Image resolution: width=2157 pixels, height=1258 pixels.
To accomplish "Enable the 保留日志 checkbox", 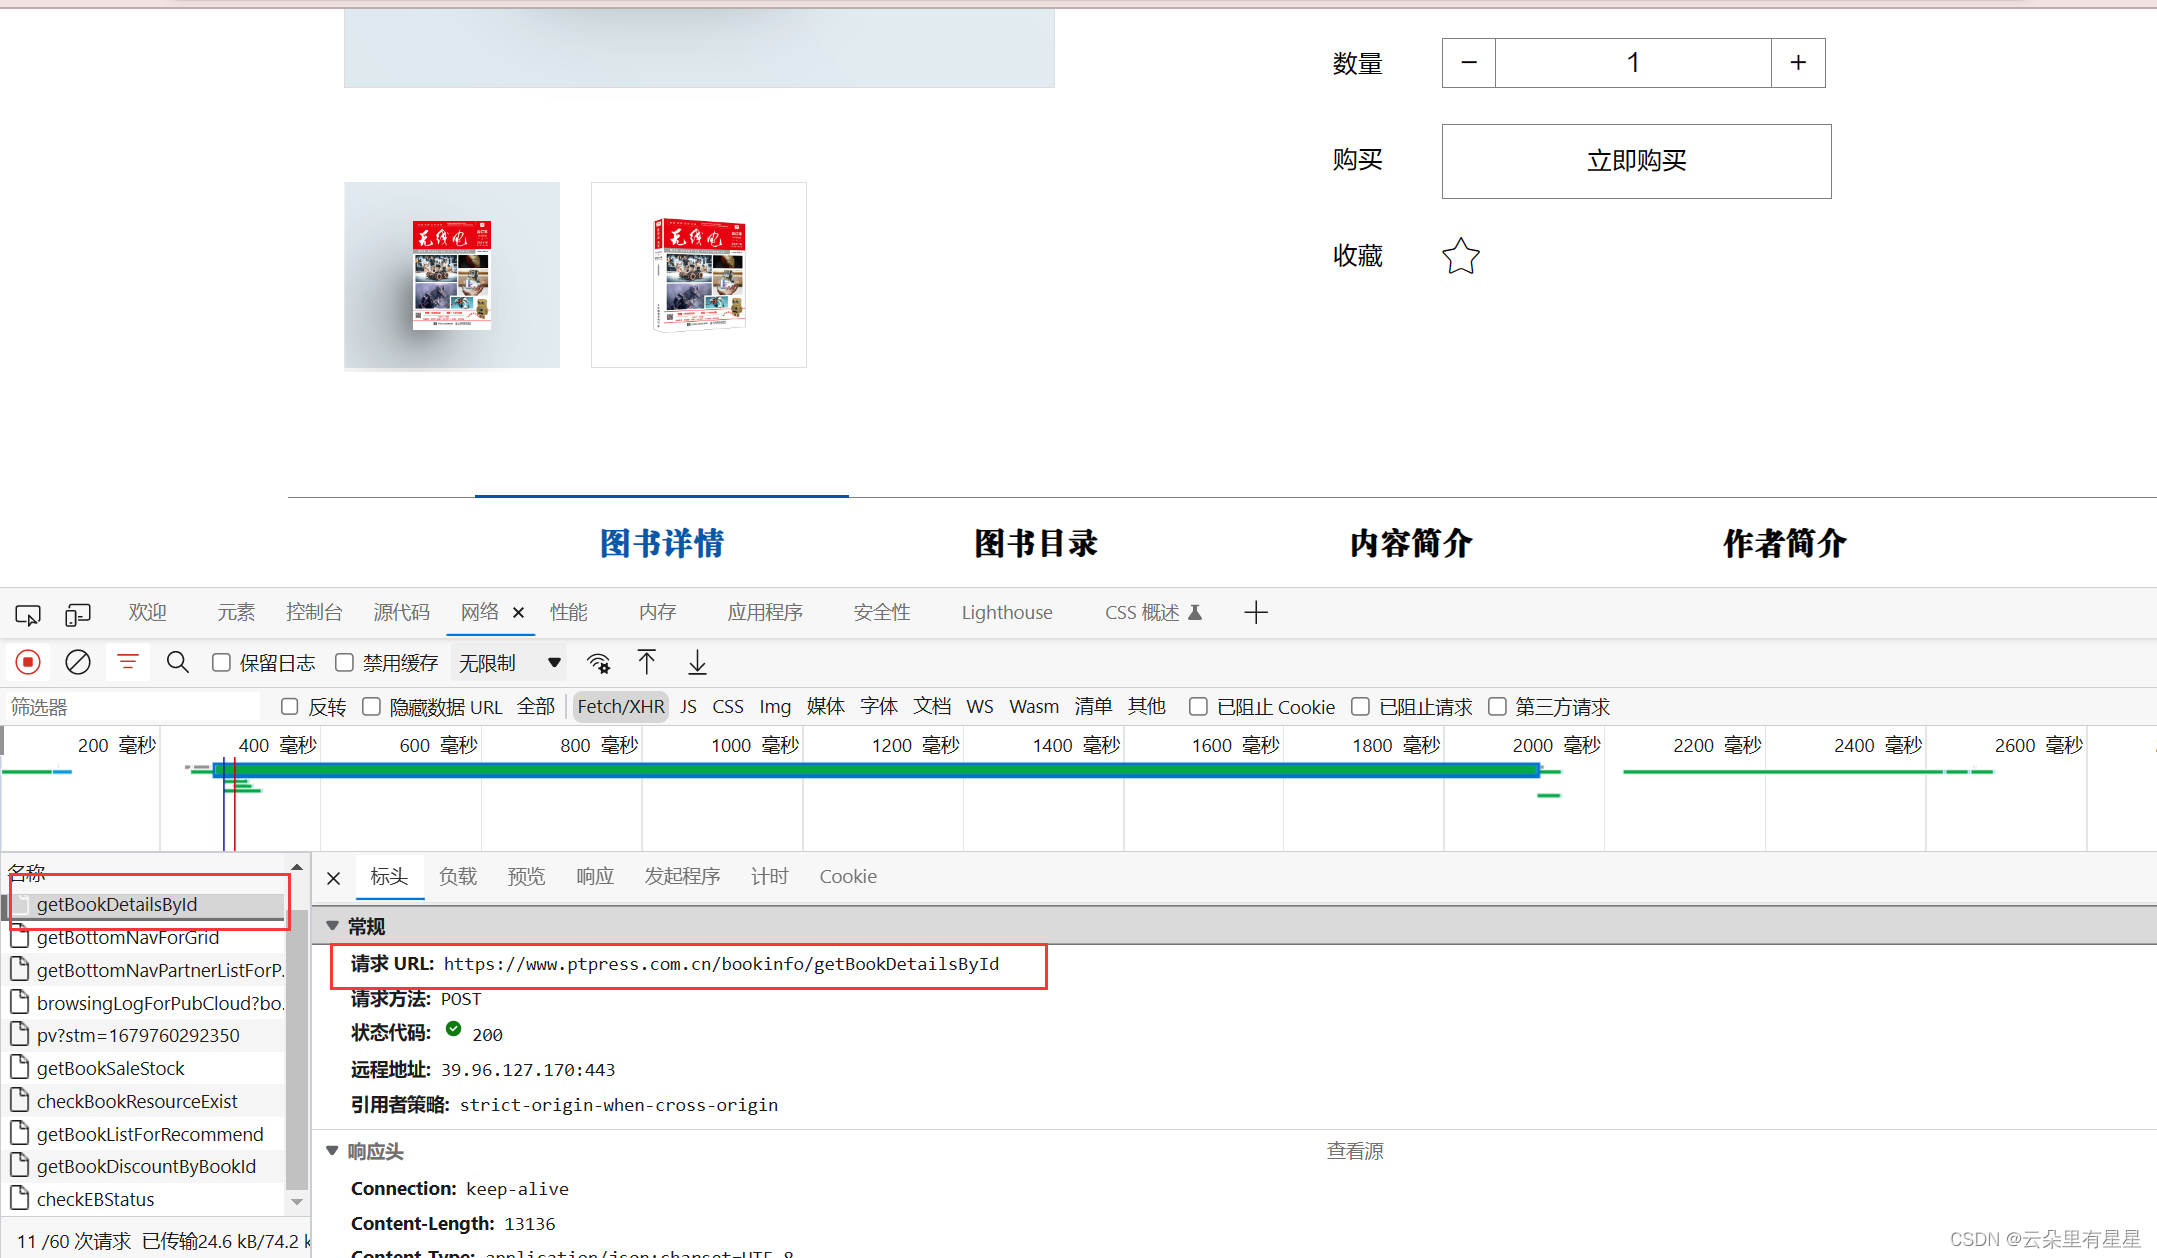I will pos(221,662).
